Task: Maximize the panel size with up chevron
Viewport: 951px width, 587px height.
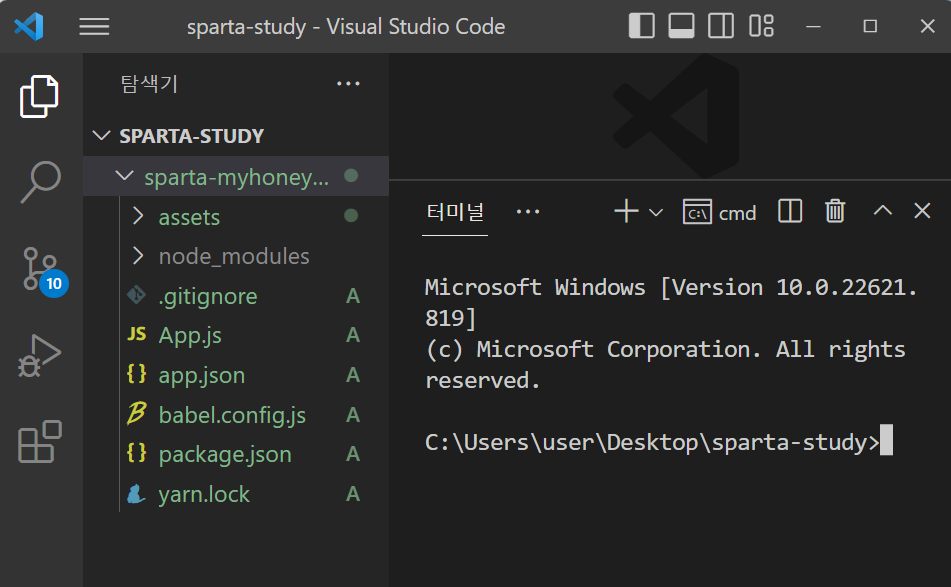Action: coord(882,210)
